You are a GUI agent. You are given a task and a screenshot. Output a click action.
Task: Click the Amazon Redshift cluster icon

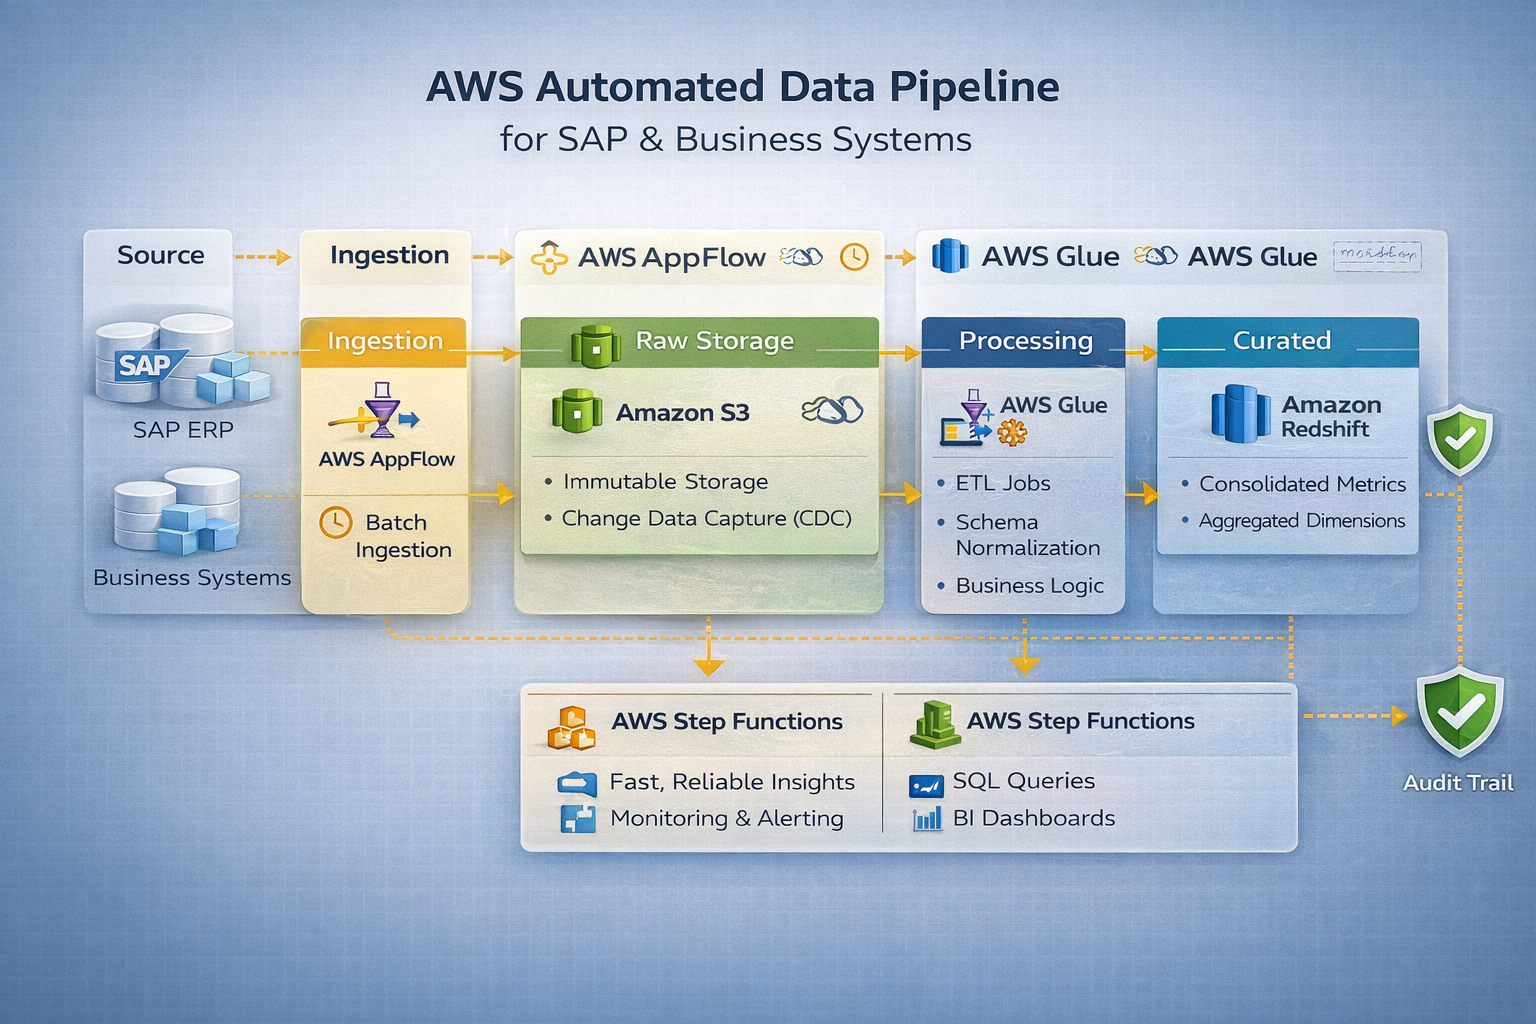tap(1240, 414)
